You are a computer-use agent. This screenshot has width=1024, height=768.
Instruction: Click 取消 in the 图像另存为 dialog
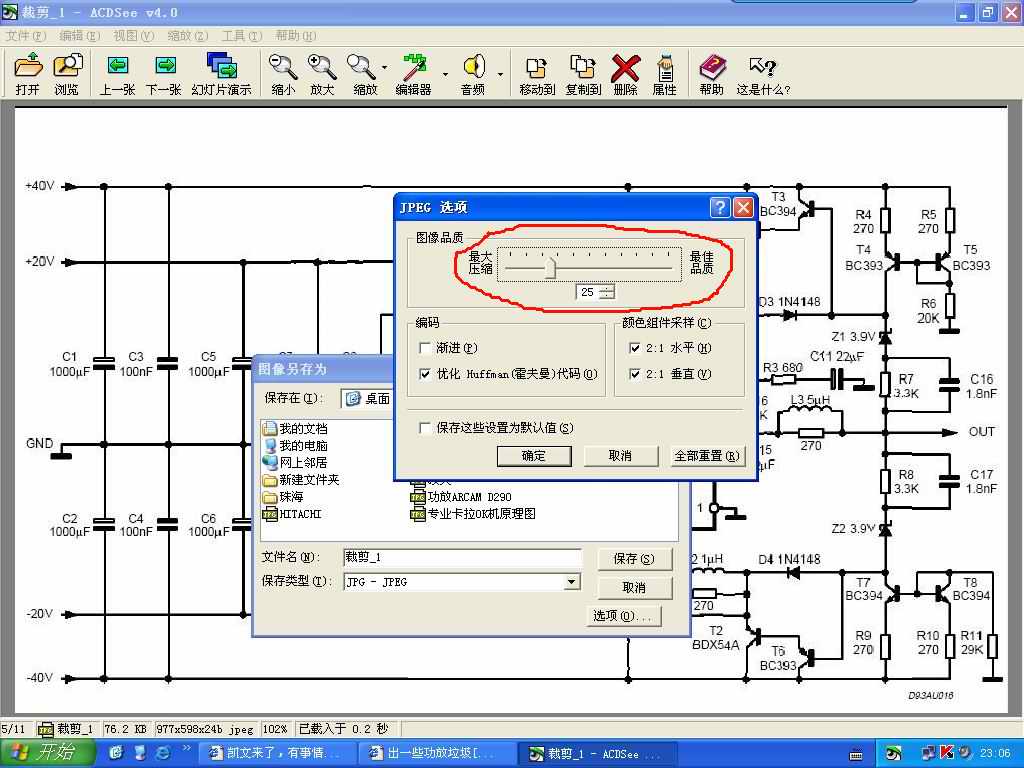[x=634, y=588]
